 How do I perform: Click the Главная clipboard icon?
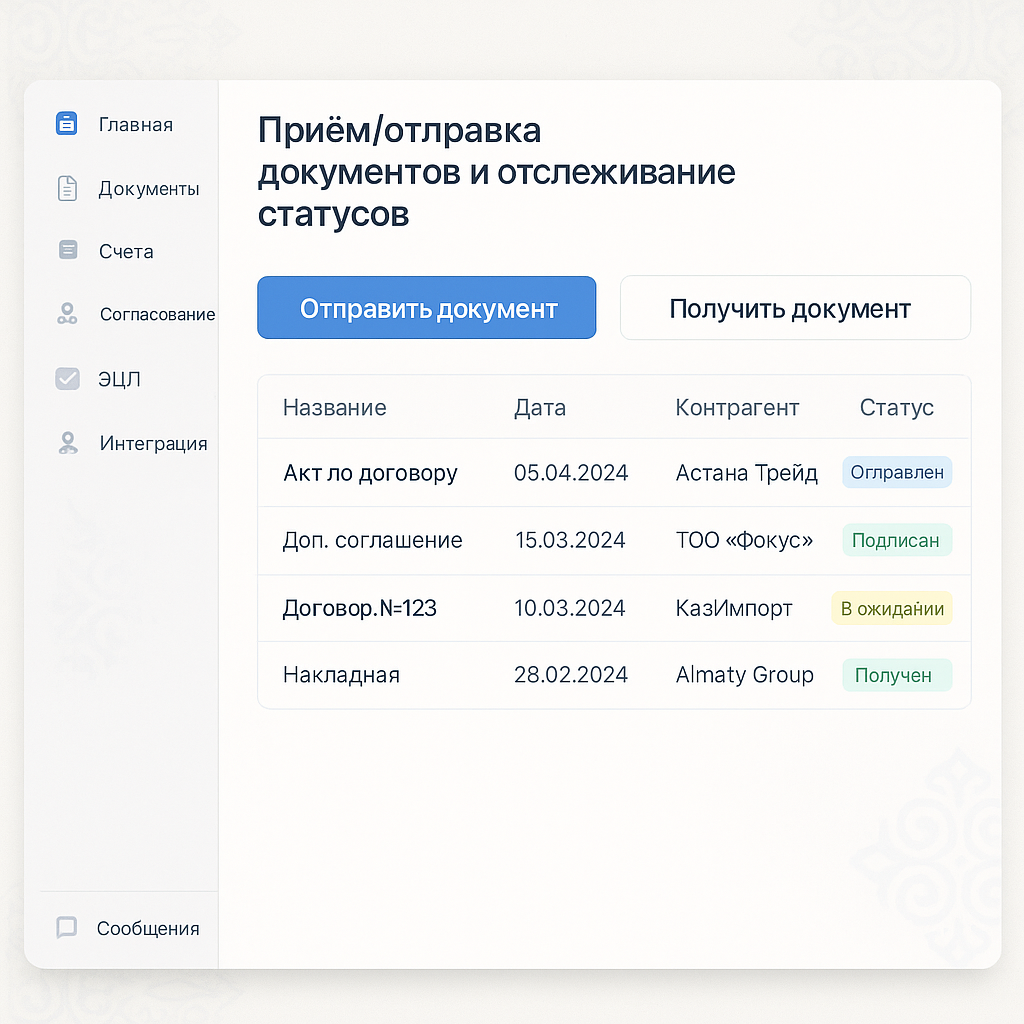point(67,123)
